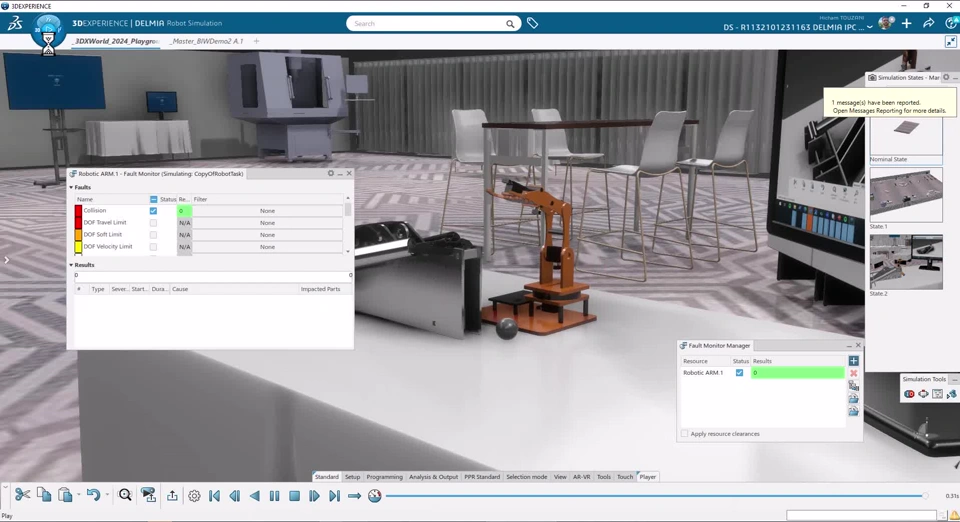Click the share/export upload icon
Image resolution: width=960 pixels, height=522 pixels.
coord(173,496)
